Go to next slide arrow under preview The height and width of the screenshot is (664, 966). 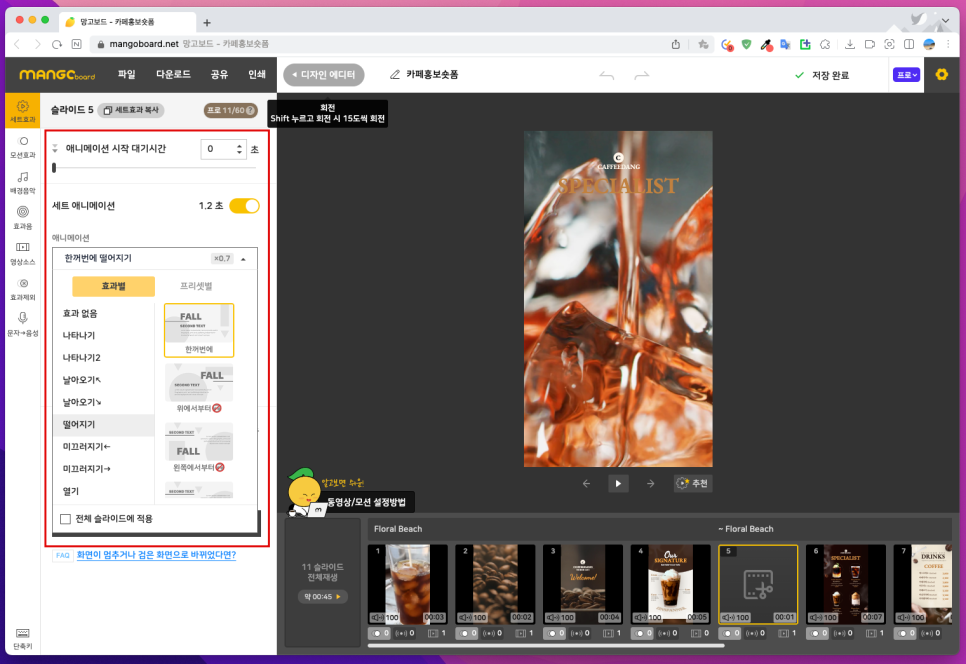coord(651,484)
